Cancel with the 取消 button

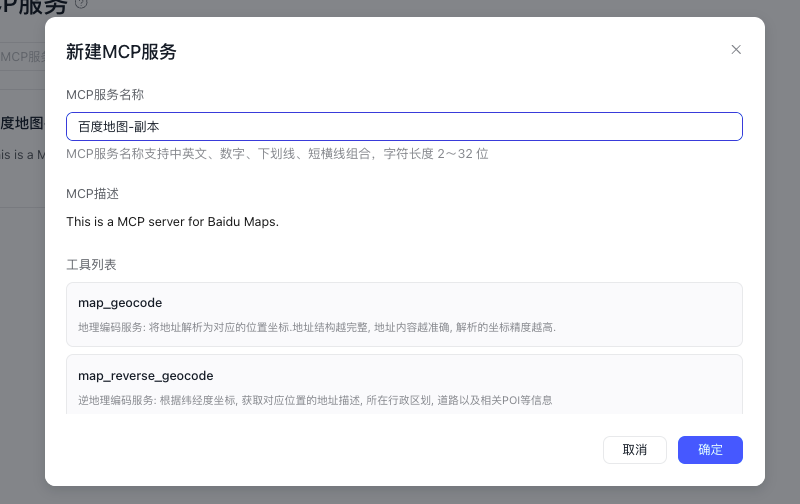click(x=635, y=449)
